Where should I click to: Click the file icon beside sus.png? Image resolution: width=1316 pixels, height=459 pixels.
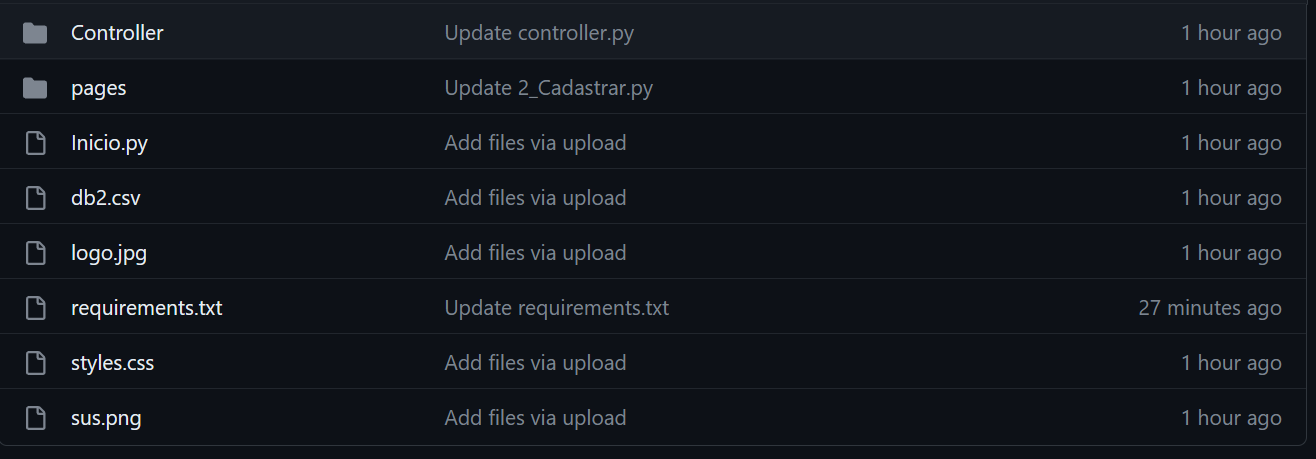(35, 419)
